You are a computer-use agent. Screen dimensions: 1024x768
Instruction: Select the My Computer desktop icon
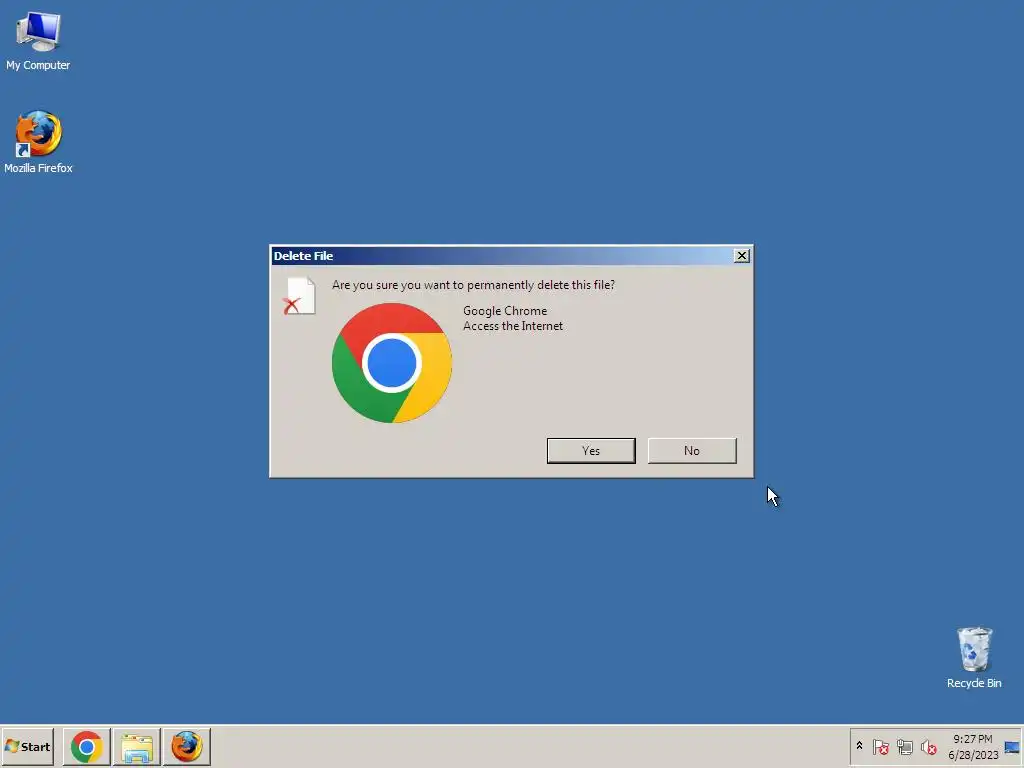[38, 40]
